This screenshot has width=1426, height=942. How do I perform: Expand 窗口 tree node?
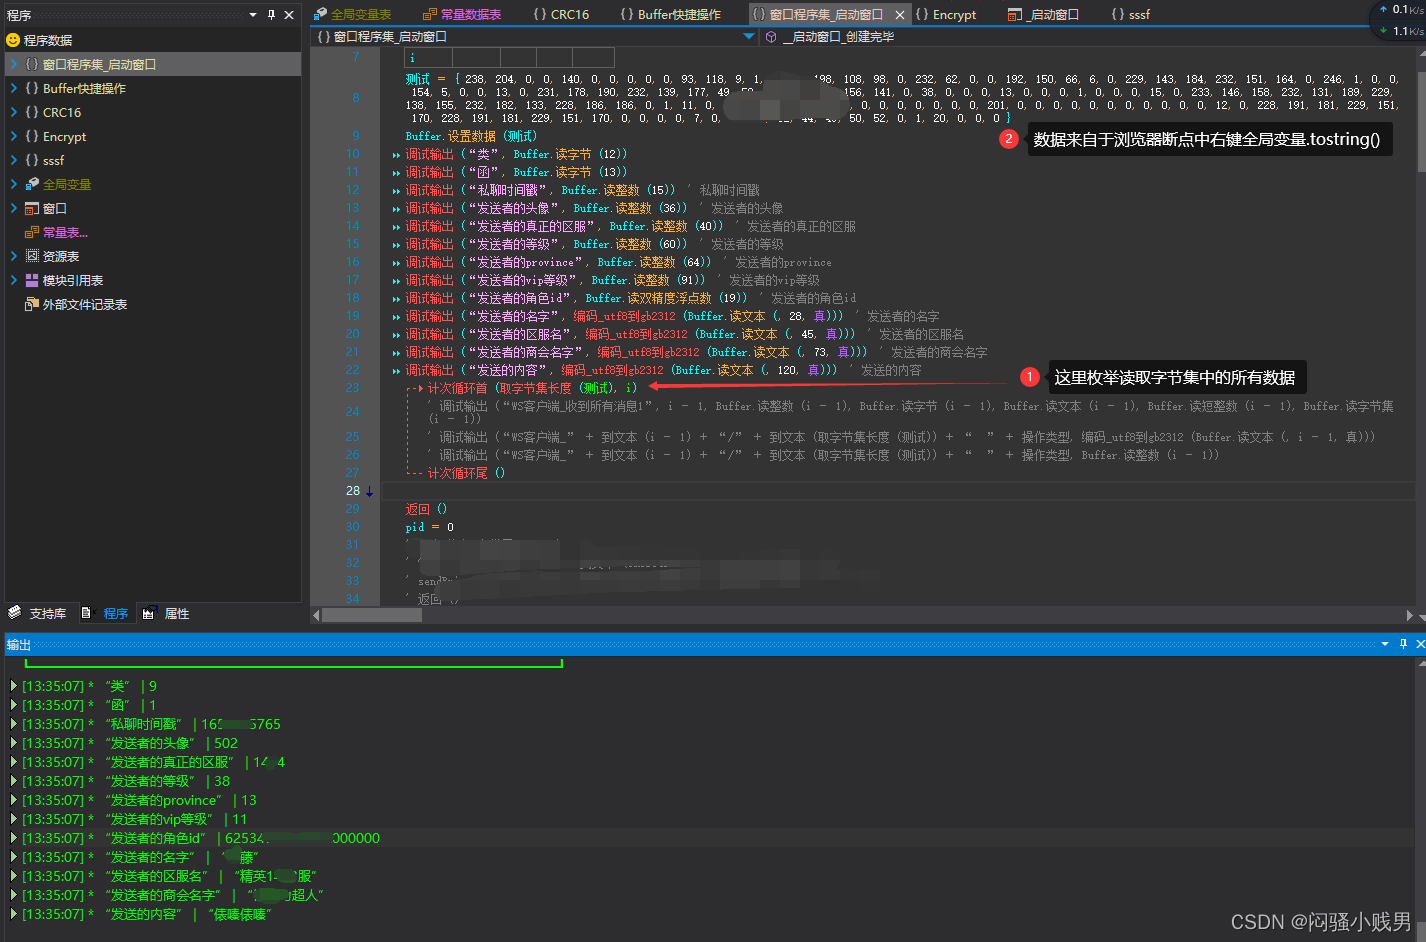click(x=14, y=208)
